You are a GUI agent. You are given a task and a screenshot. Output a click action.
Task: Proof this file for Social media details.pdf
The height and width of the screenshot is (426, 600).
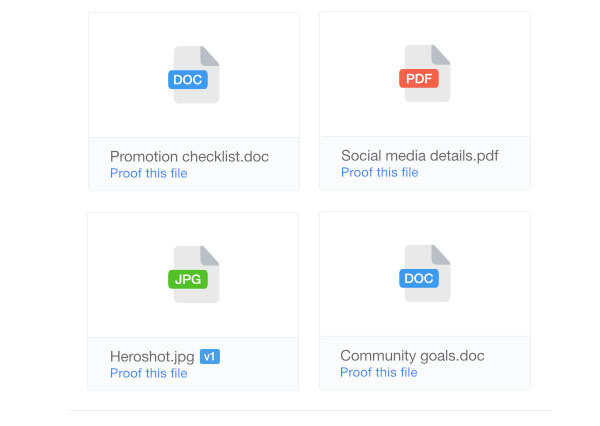click(380, 173)
